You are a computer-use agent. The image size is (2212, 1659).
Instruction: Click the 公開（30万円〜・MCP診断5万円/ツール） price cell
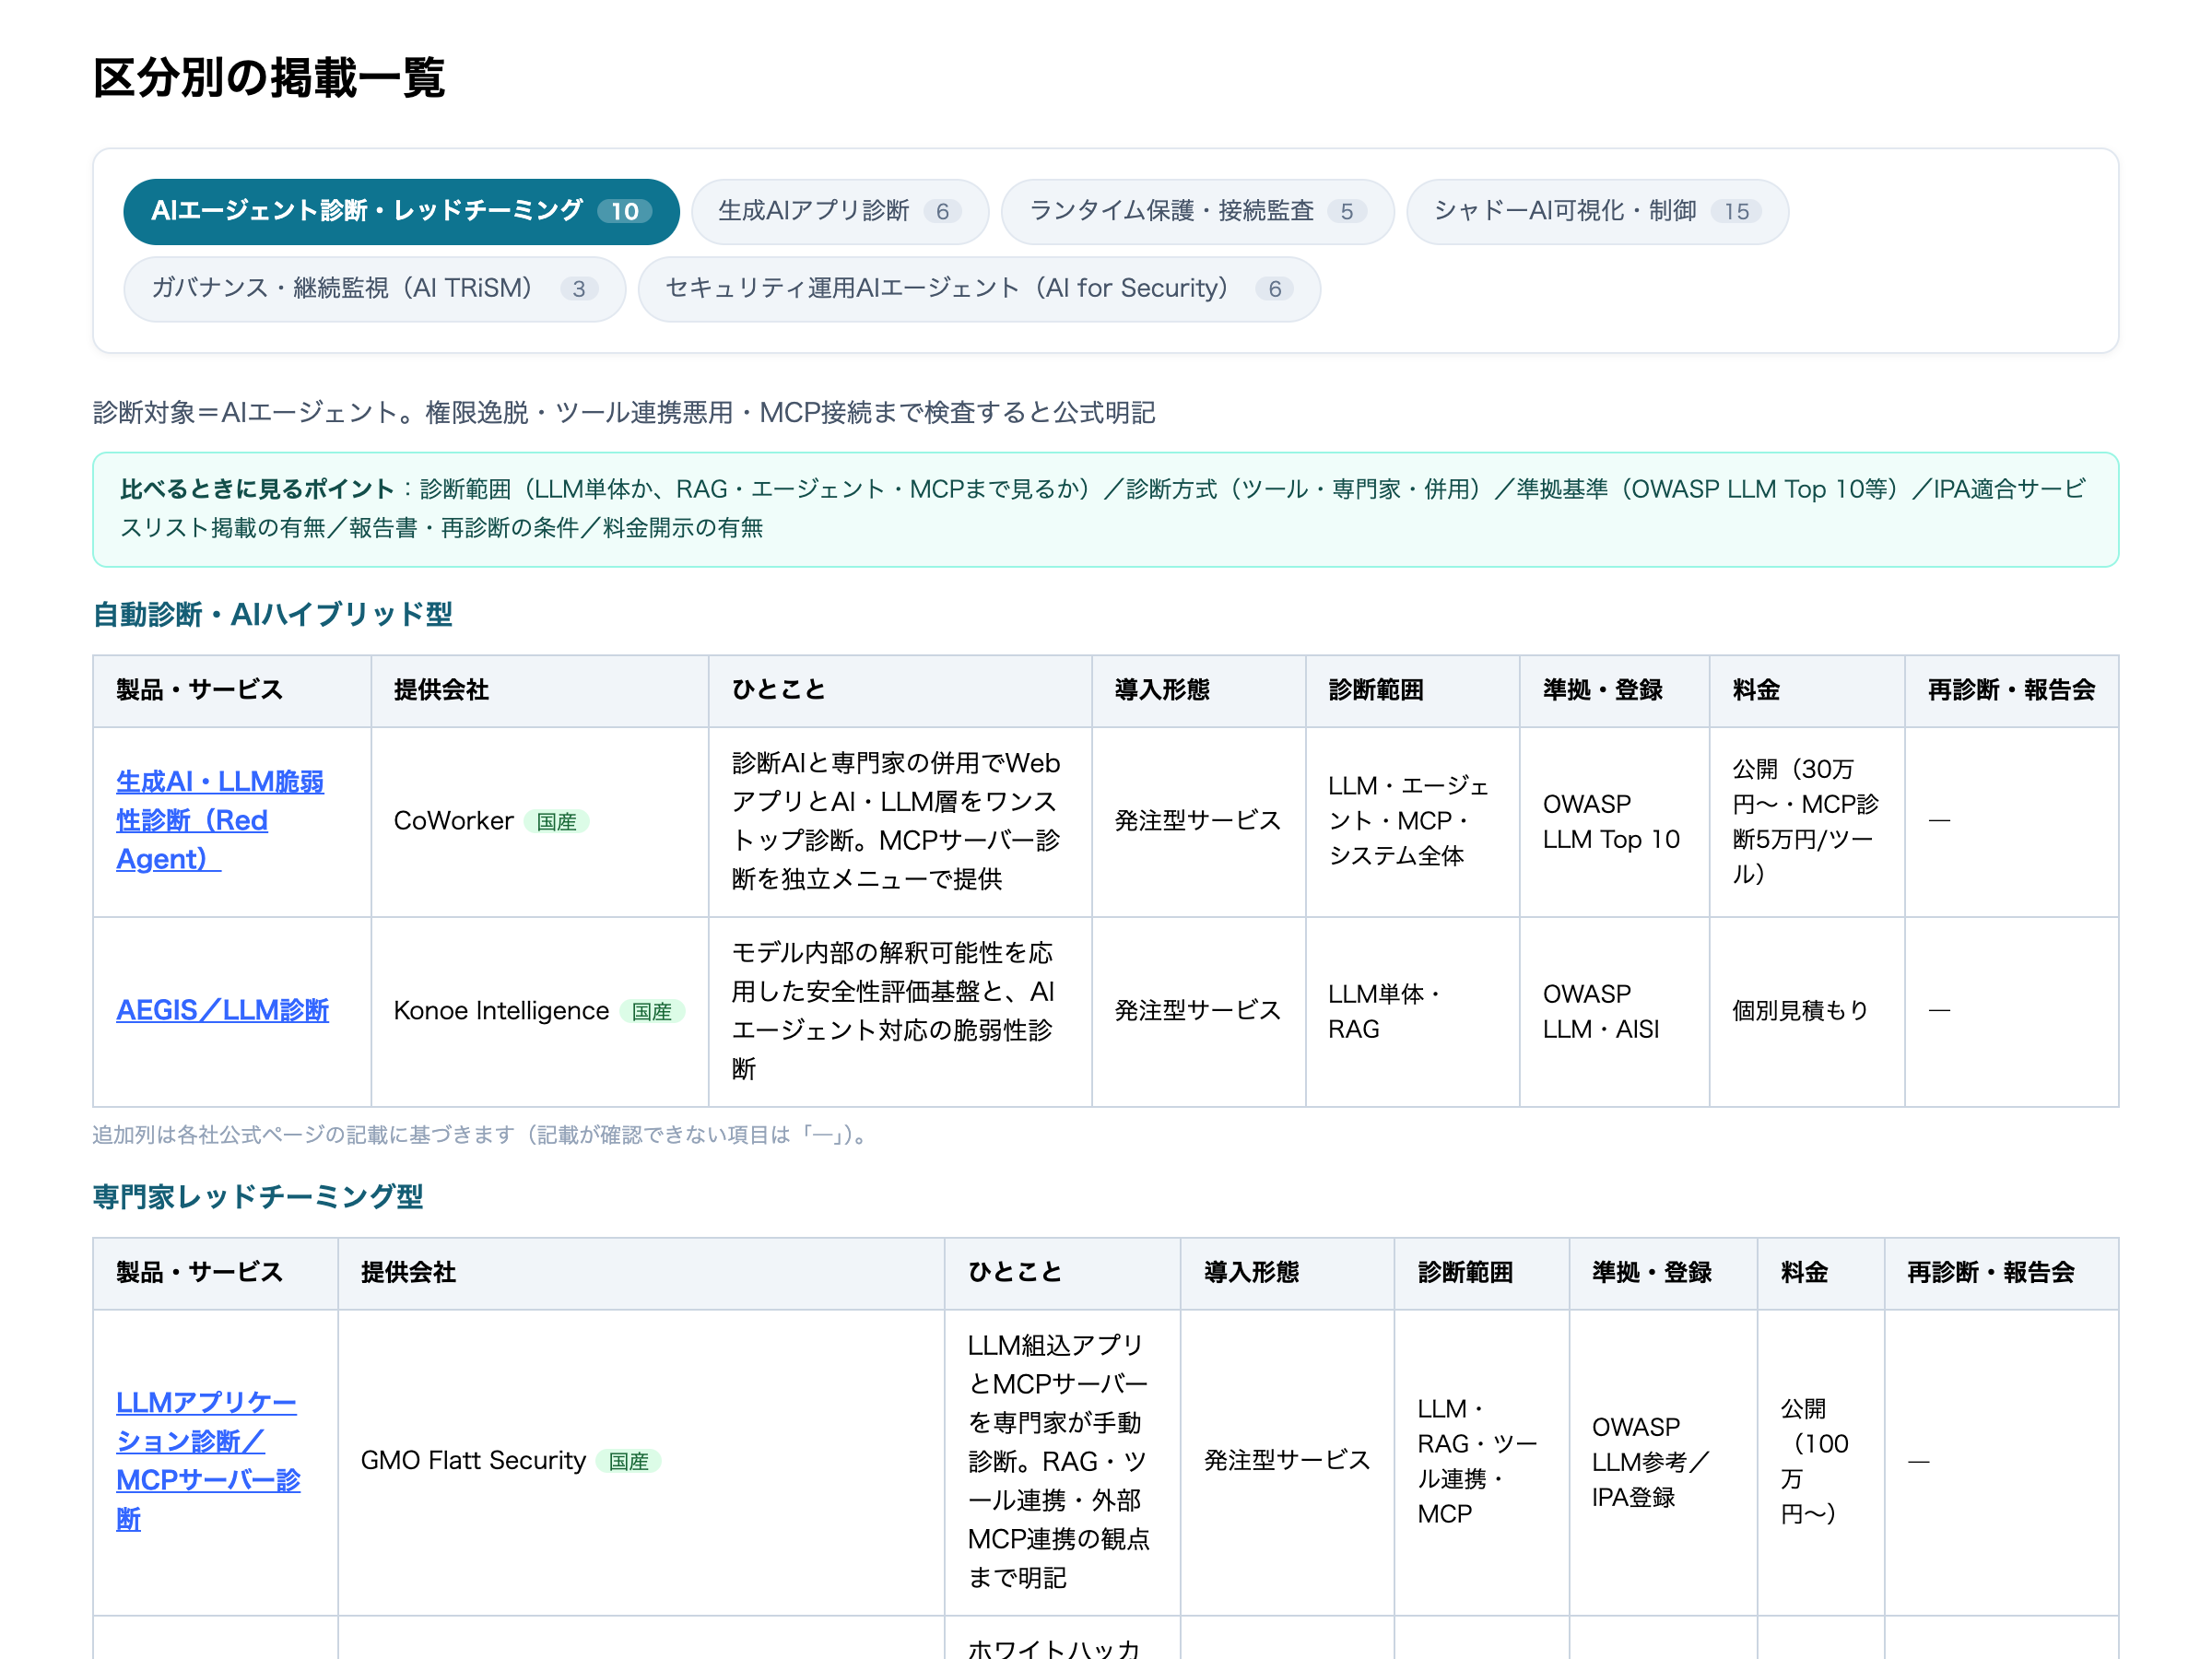[x=1806, y=821]
